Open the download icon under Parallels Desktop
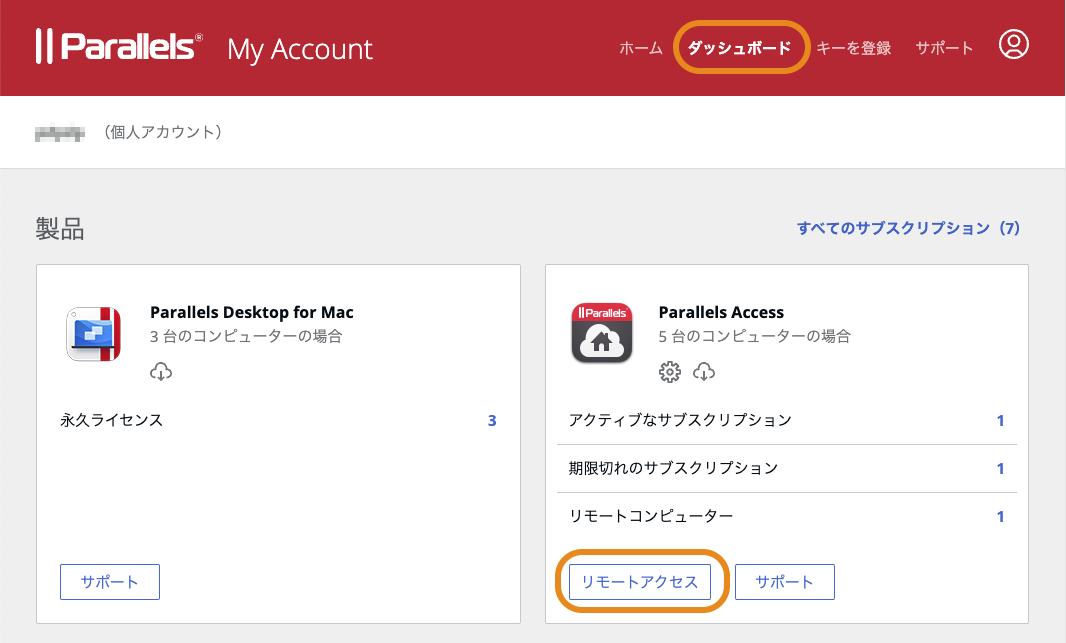This screenshot has height=643, width=1066. pos(161,371)
